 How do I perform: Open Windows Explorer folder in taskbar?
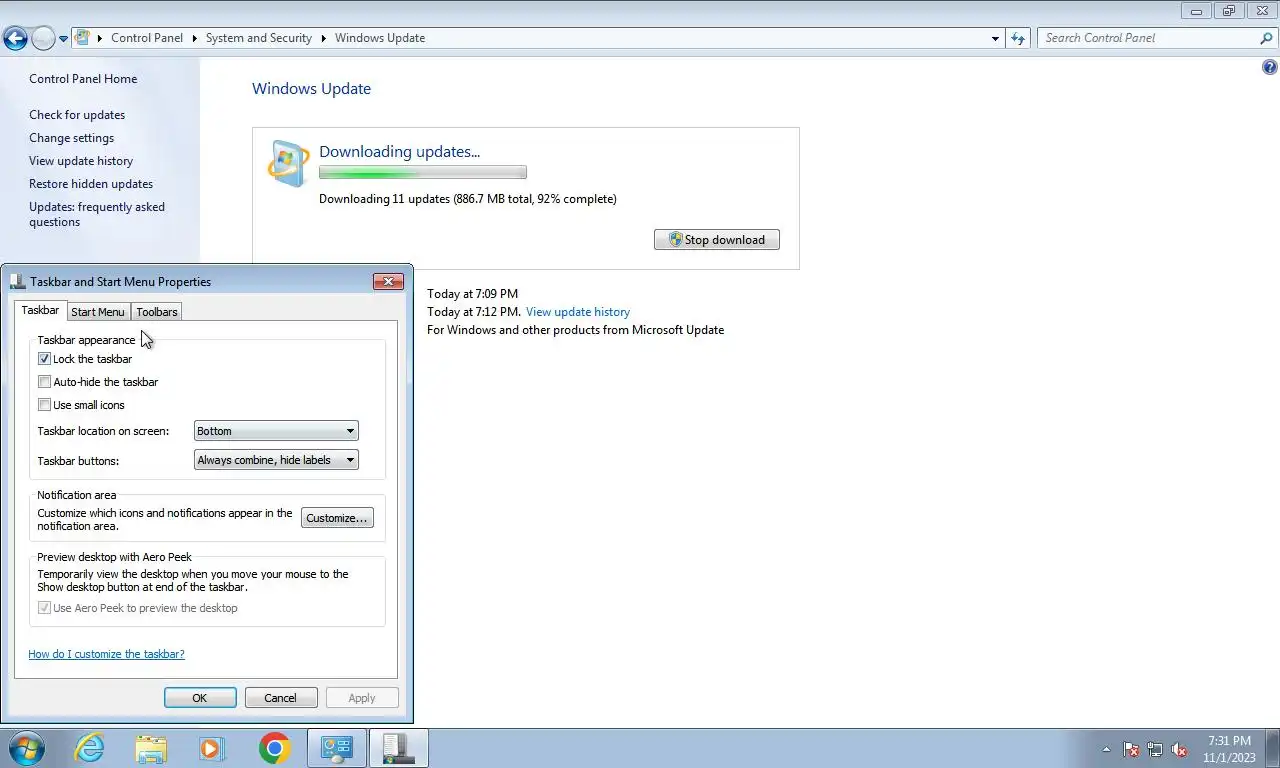tap(151, 748)
